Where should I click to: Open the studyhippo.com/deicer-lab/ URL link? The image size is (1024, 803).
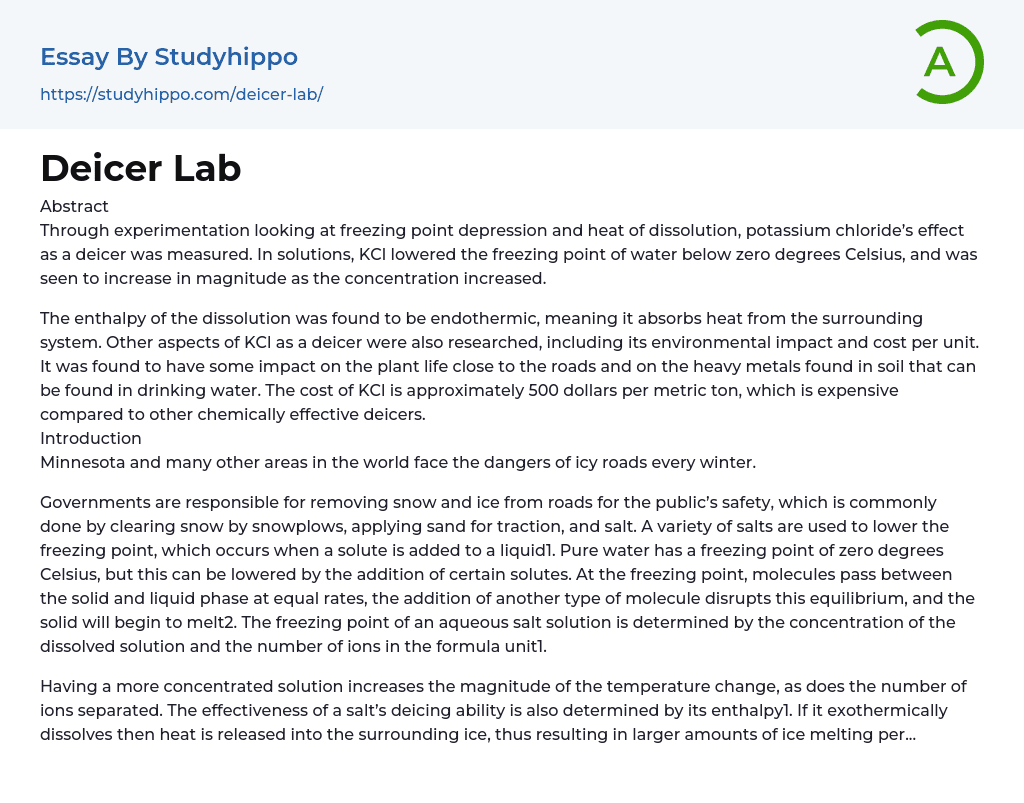click(181, 94)
